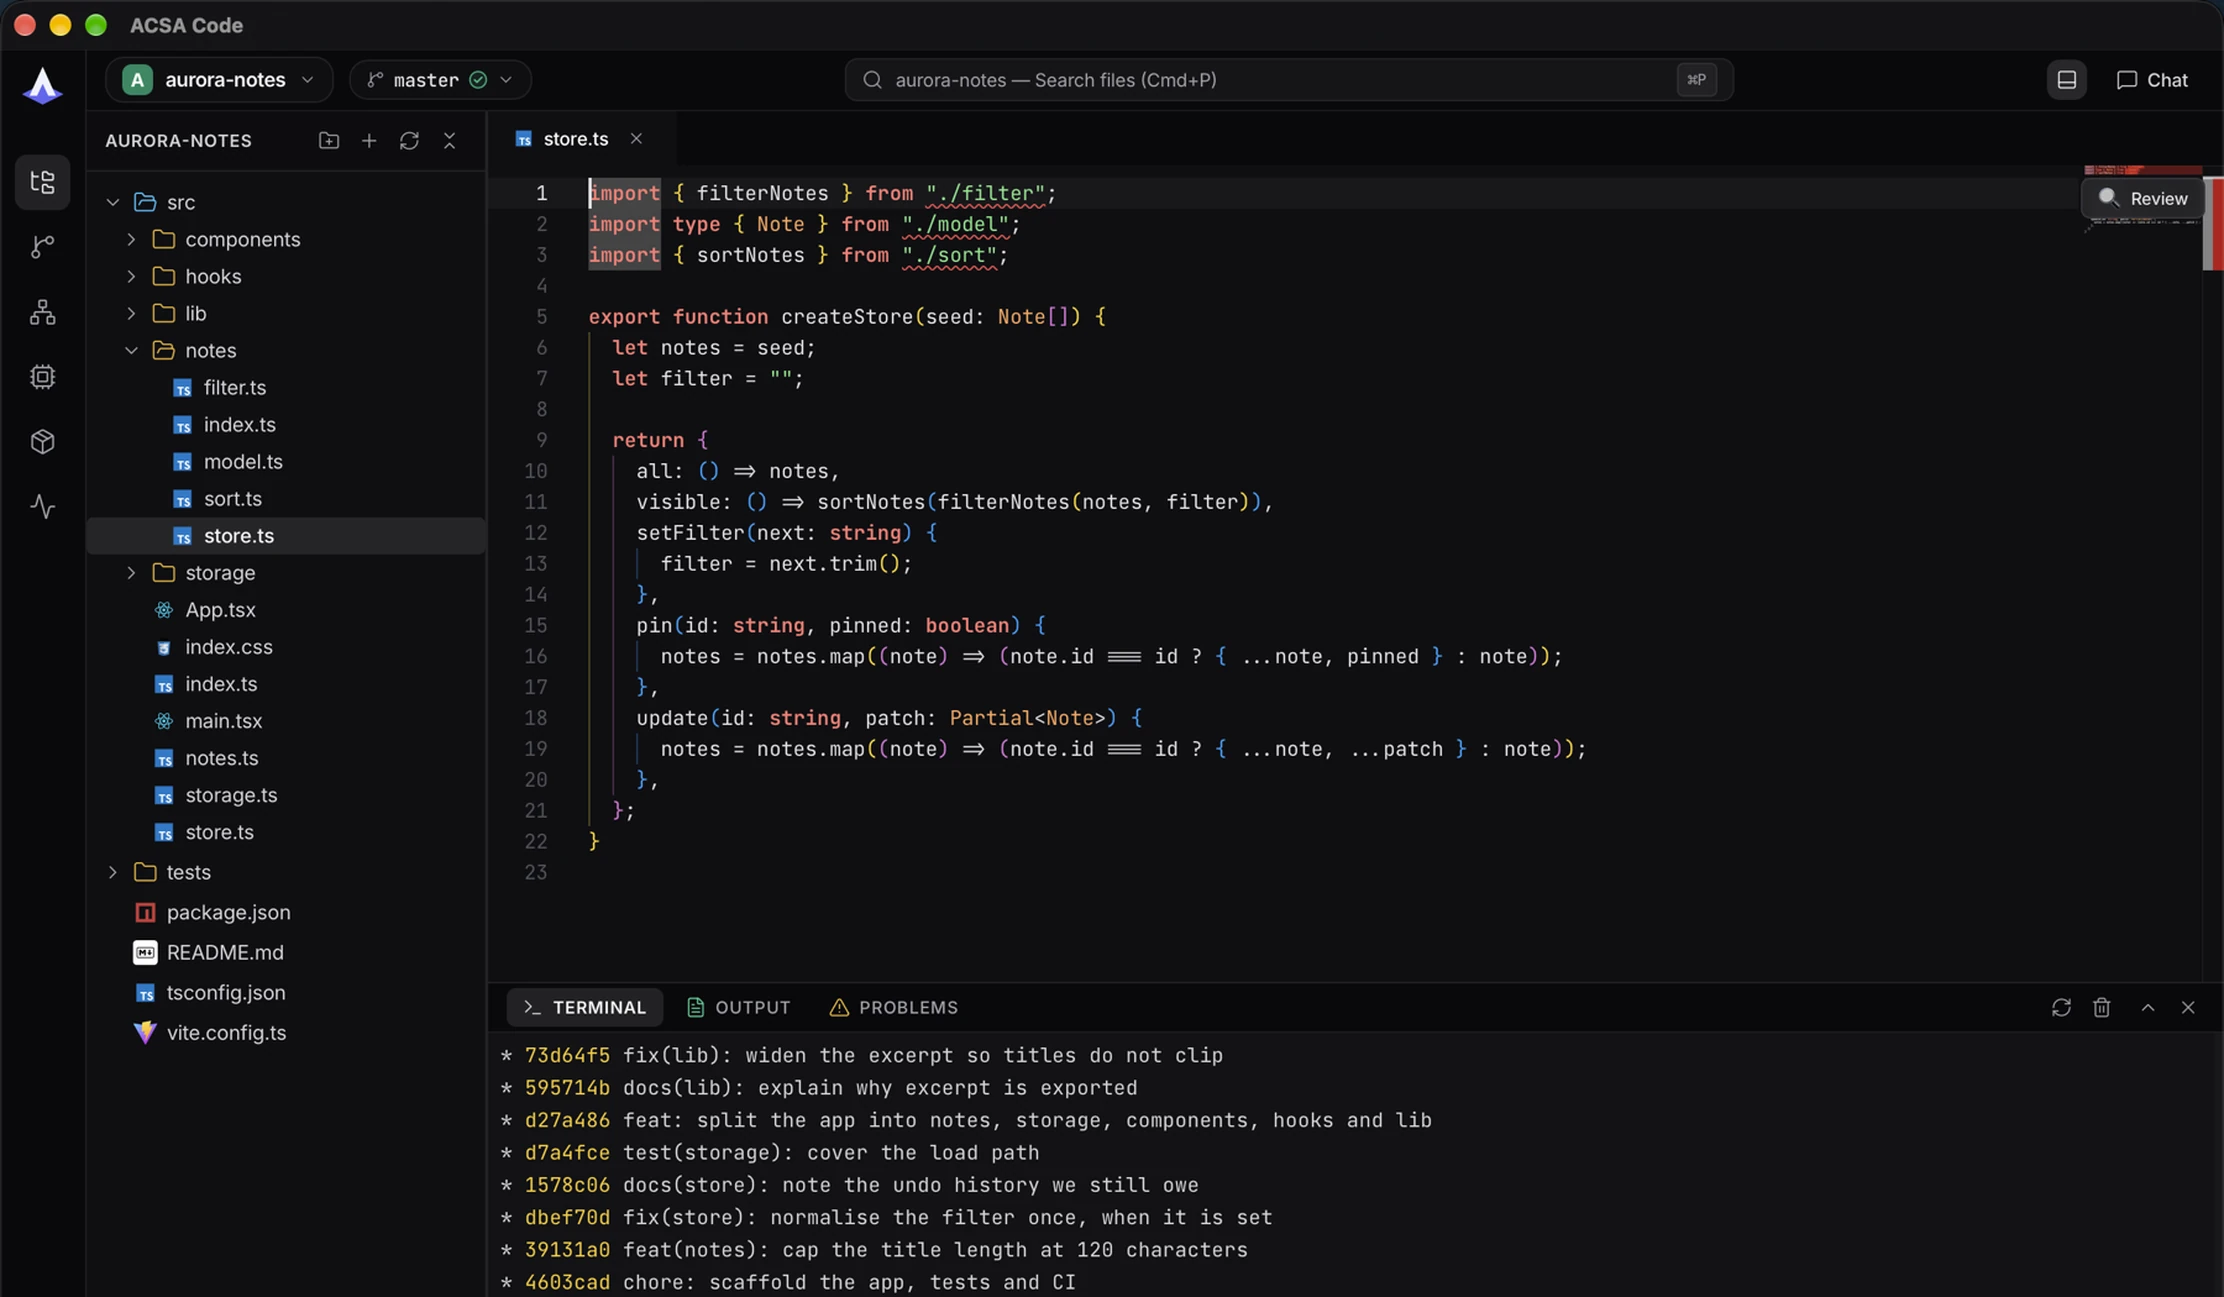Collapse all folders in explorer header

pyautogui.click(x=449, y=141)
